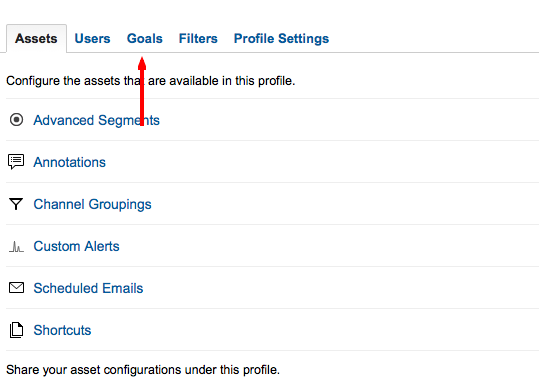This screenshot has width=539, height=378.
Task: Click the Channel Groupings funnel icon
Action: [16, 204]
